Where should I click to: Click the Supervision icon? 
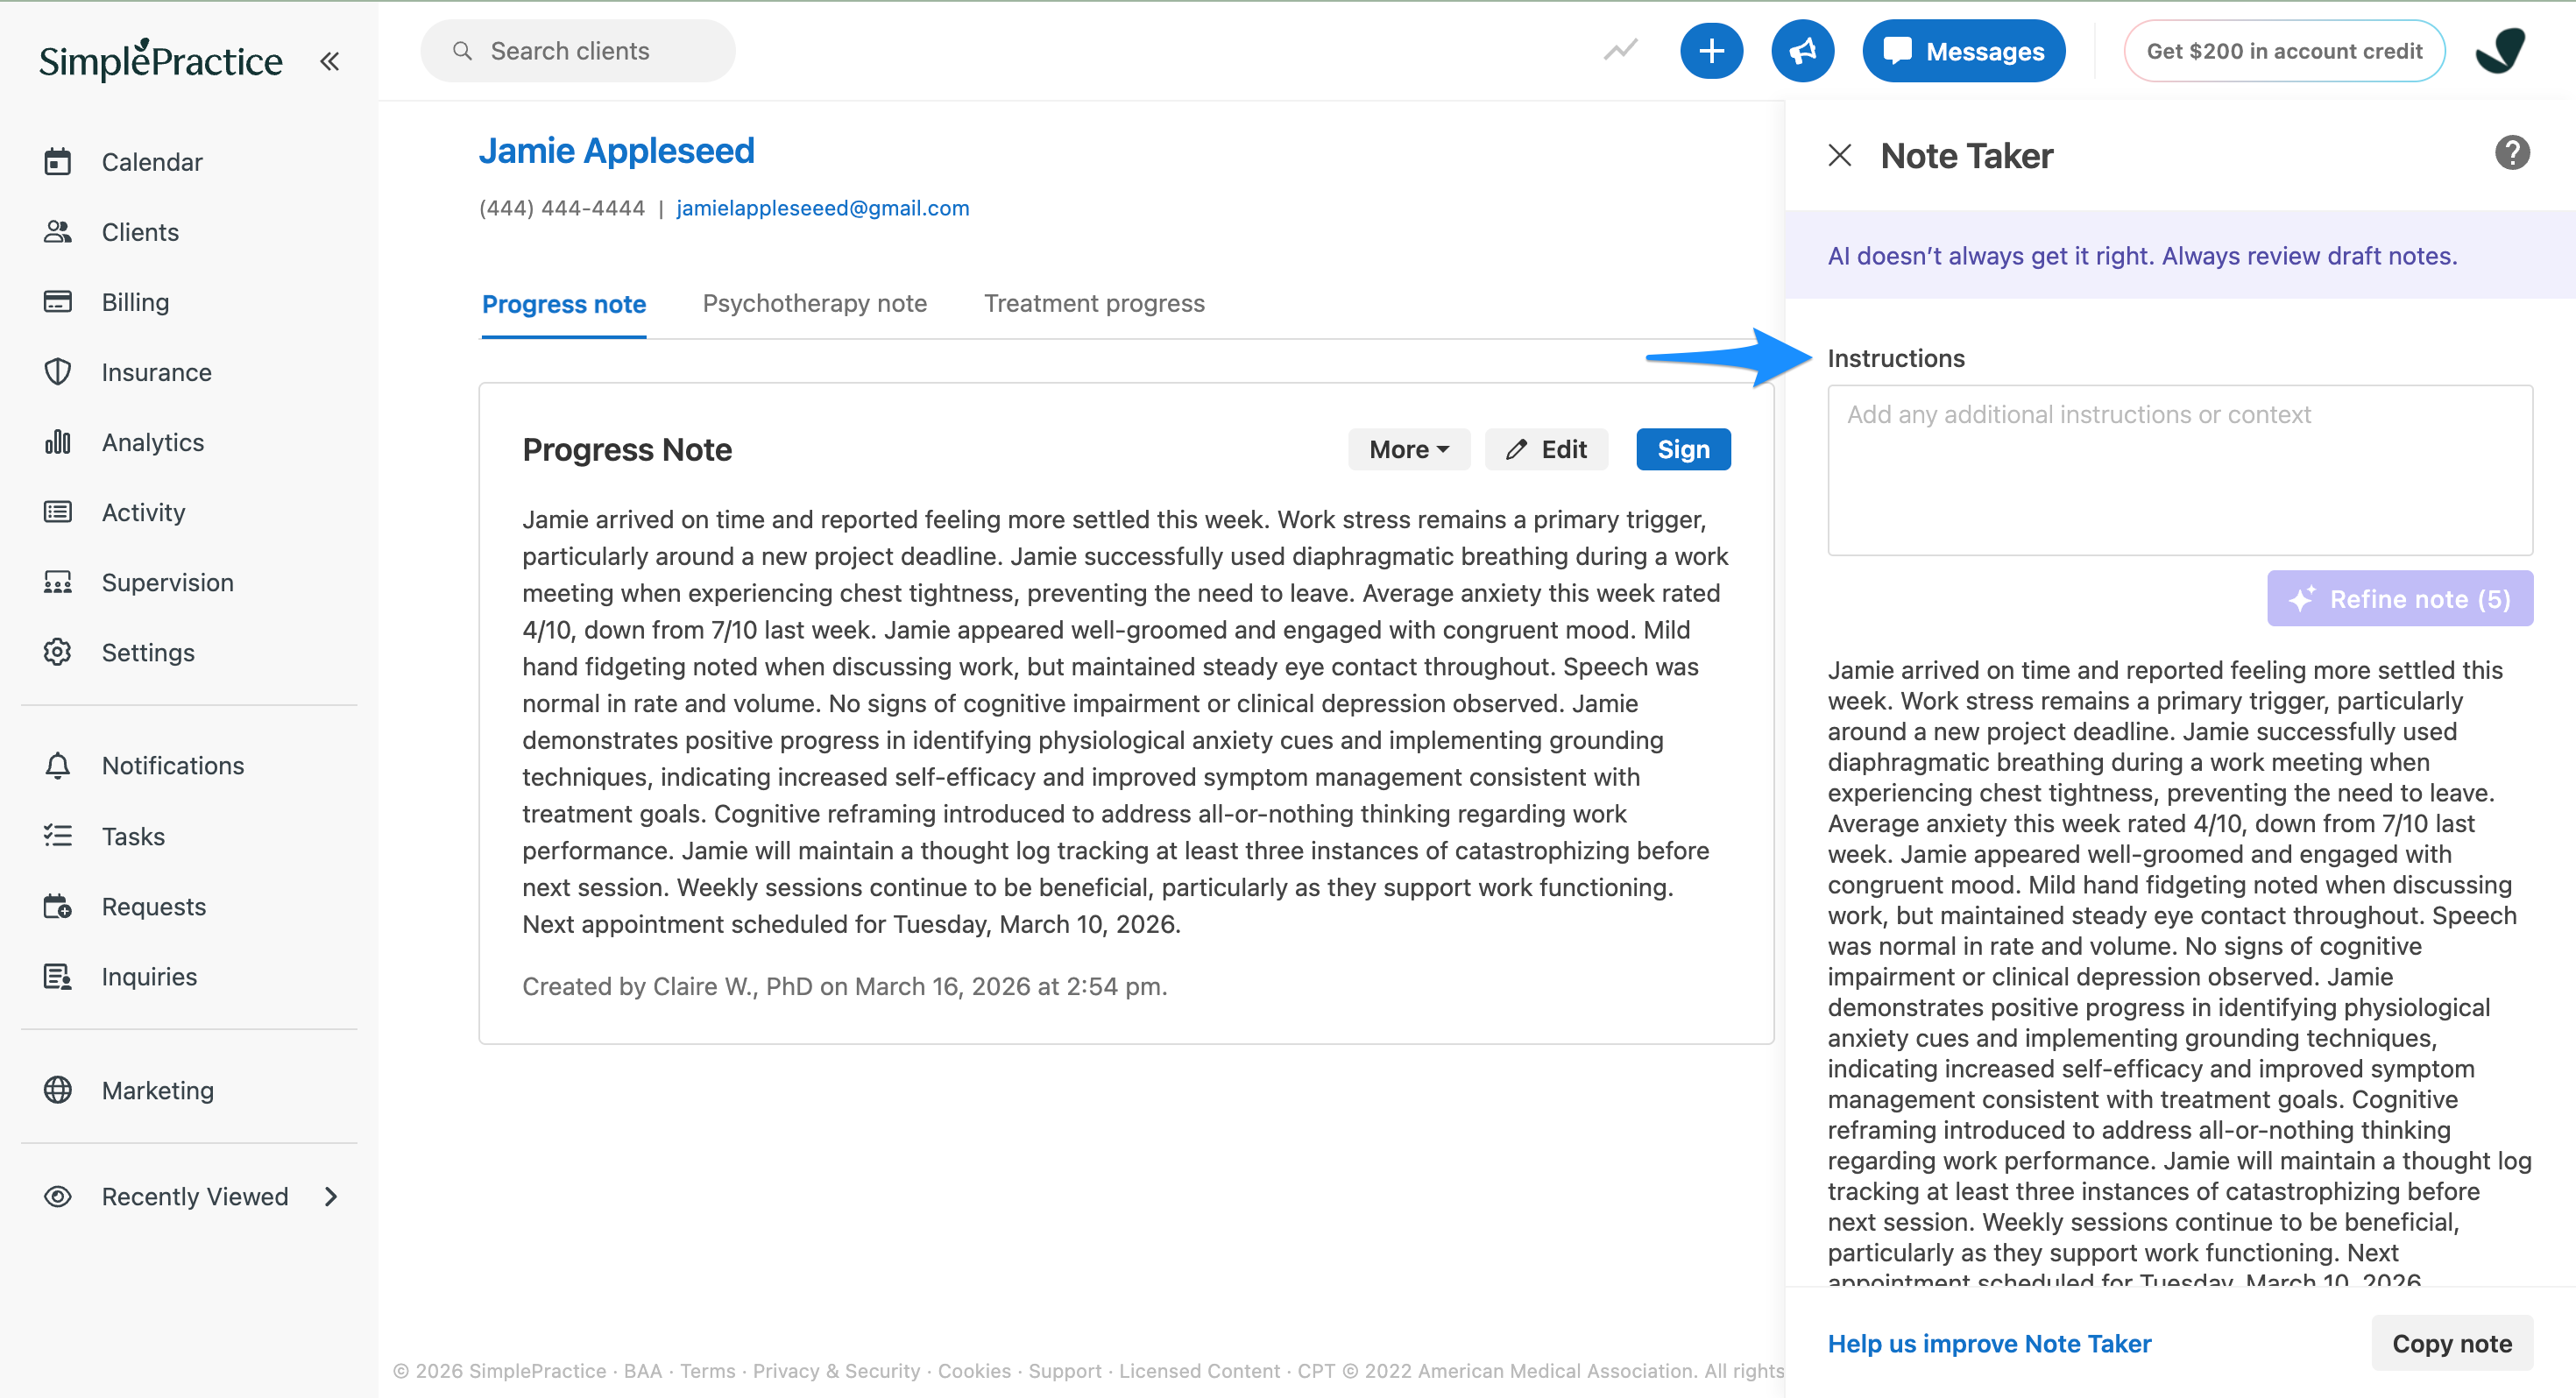click(x=58, y=582)
